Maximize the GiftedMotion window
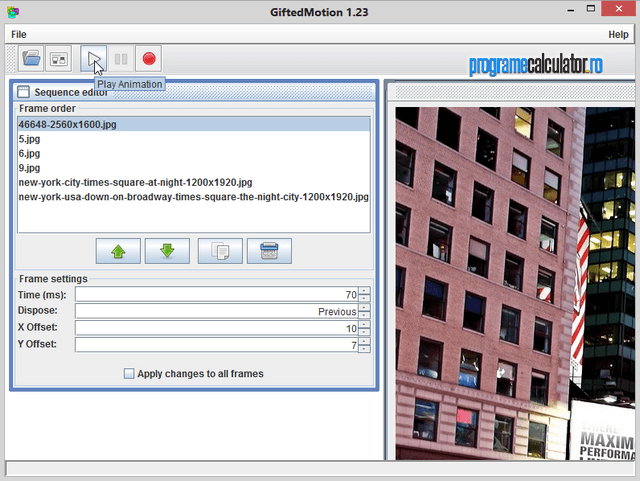This screenshot has width=640, height=481. tap(591, 9)
